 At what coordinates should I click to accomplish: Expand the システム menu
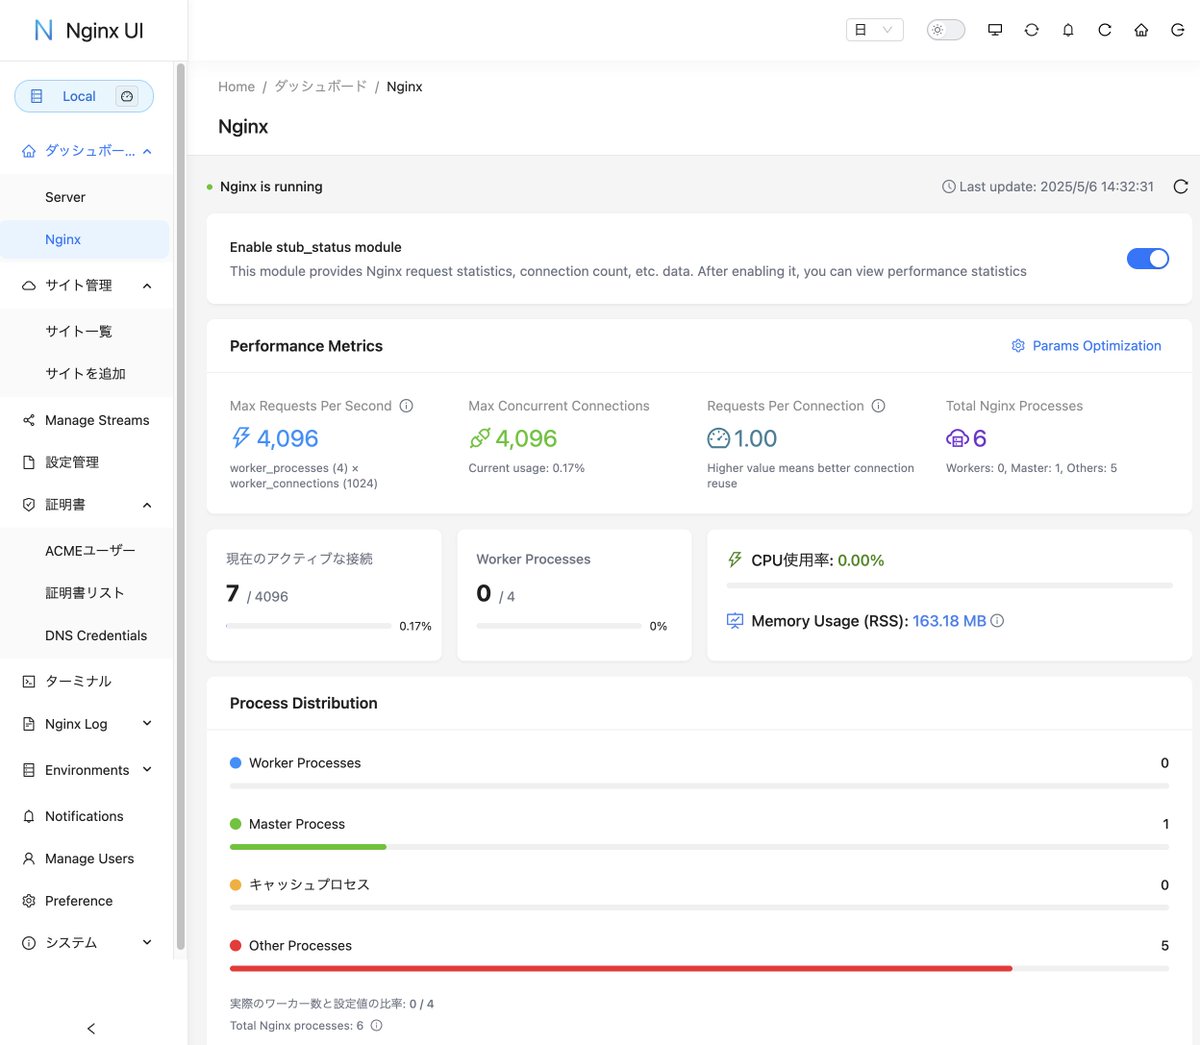(87, 943)
